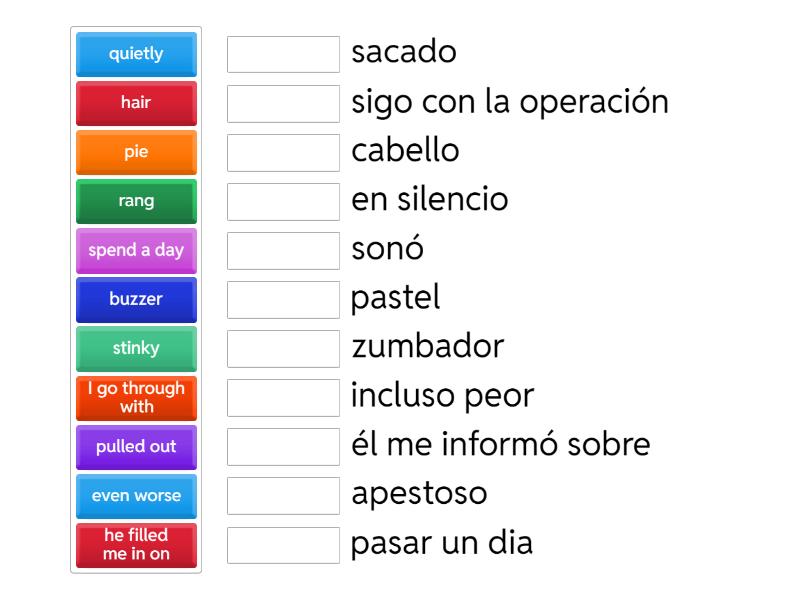800x600 pixels.
Task: Click the 'pie' orange tile
Action: click(136, 152)
